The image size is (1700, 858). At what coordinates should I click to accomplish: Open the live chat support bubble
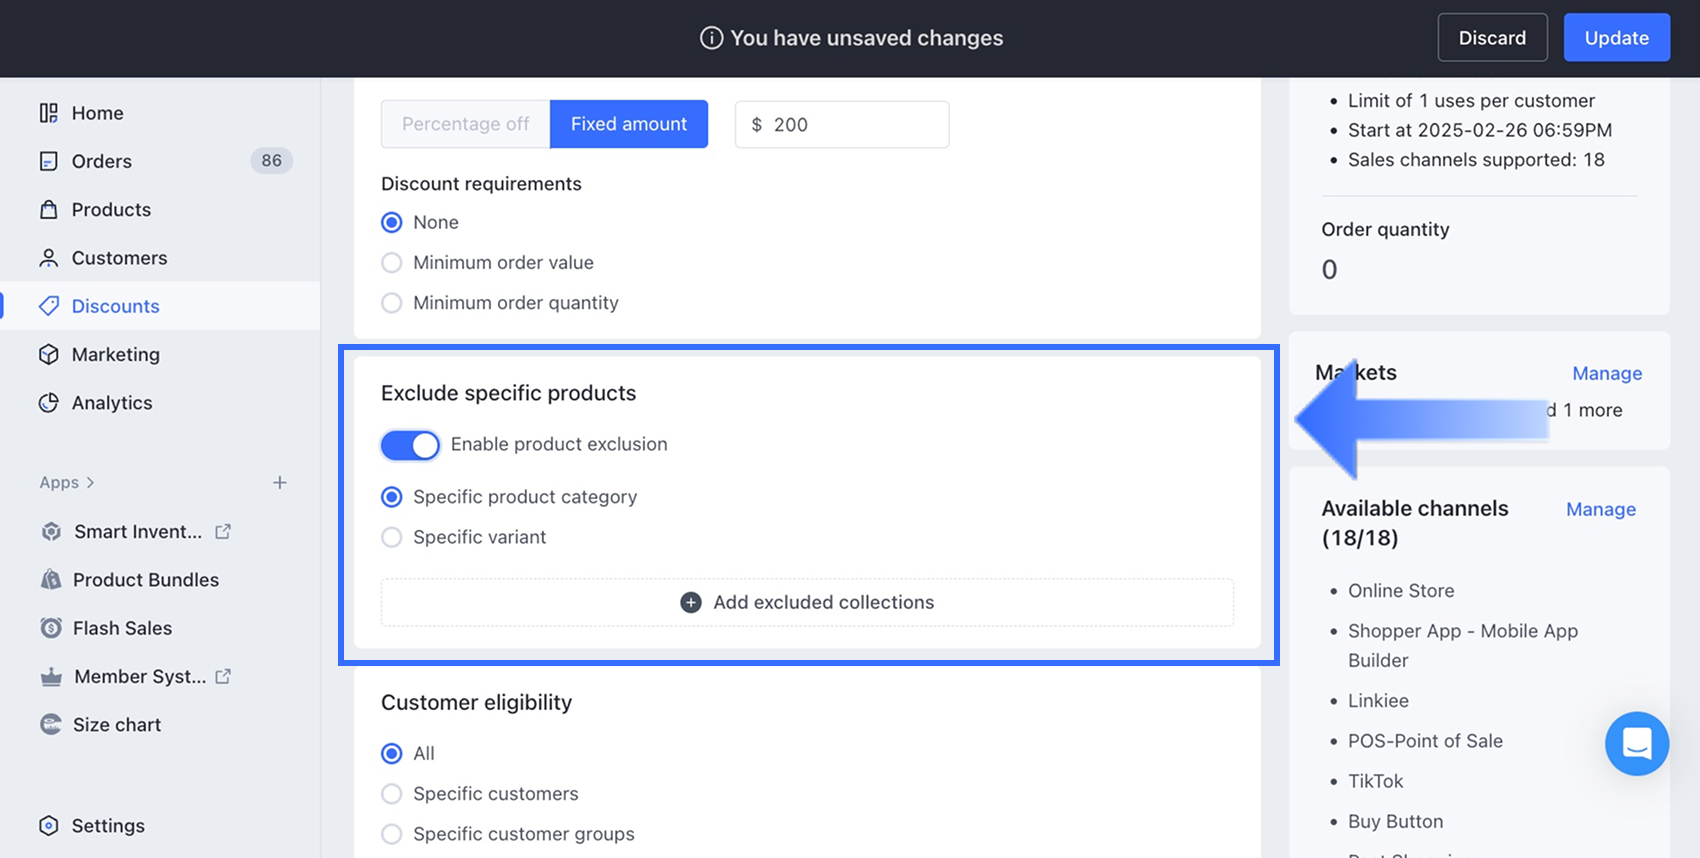coord(1636,743)
